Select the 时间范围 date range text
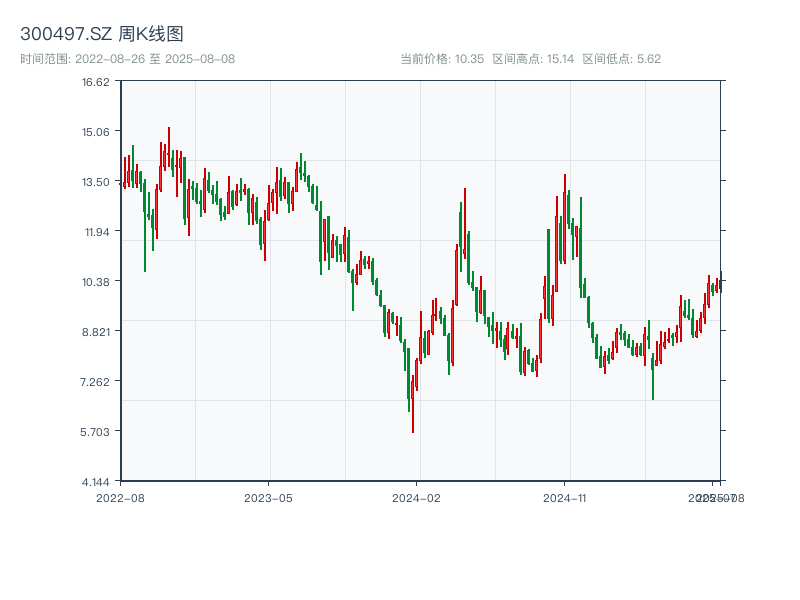Viewport: 800px width, 600px height. tap(127, 59)
